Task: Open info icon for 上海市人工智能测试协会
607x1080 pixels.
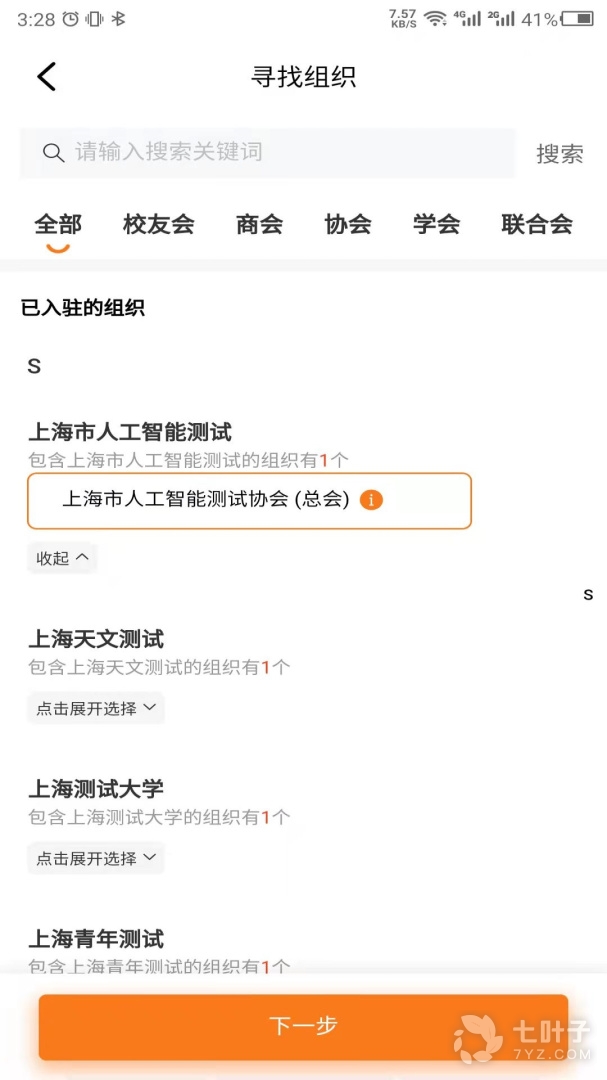Action: click(x=371, y=500)
